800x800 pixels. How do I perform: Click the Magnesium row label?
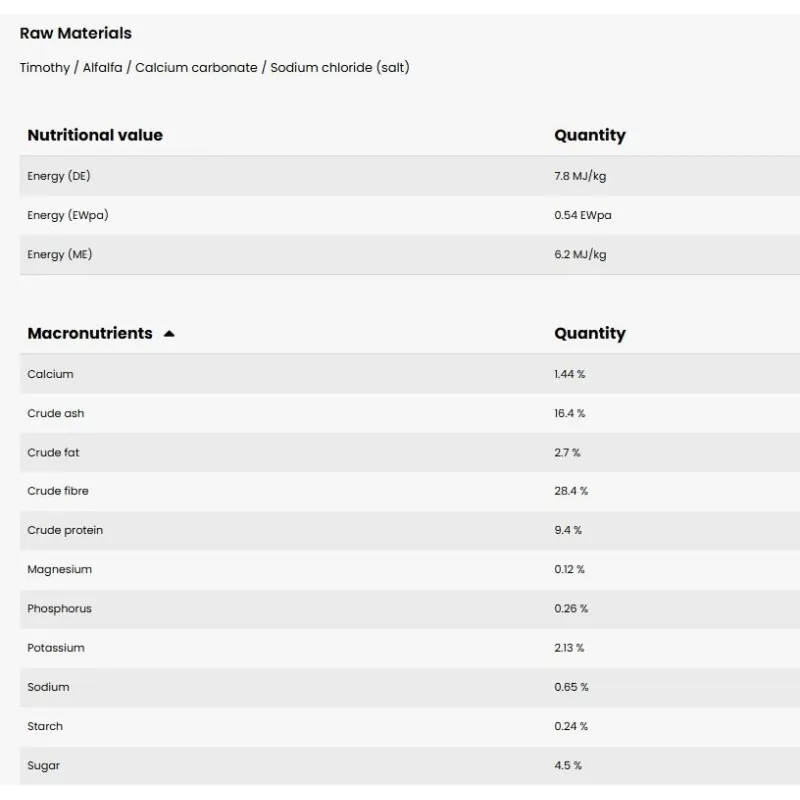[x=60, y=569]
